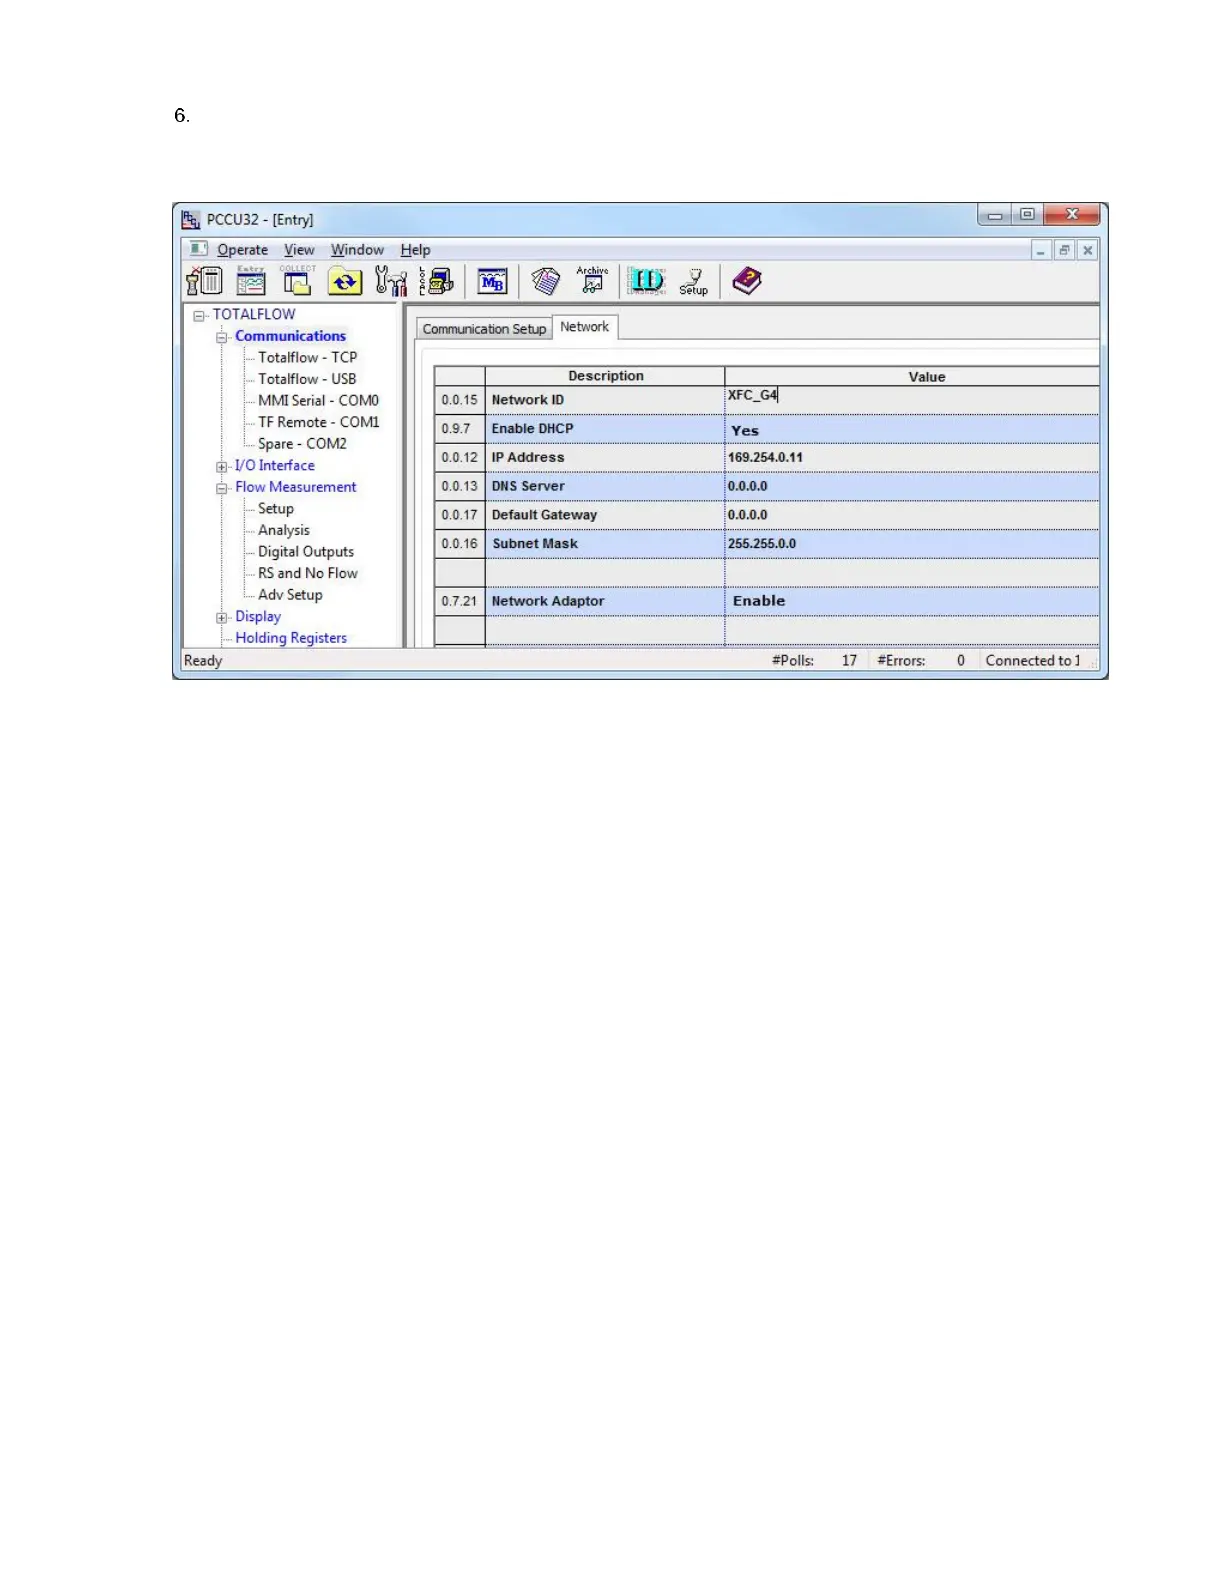1224x1584 pixels.
Task: Click the IP Address value 169.254.0.11
Action: [911, 457]
